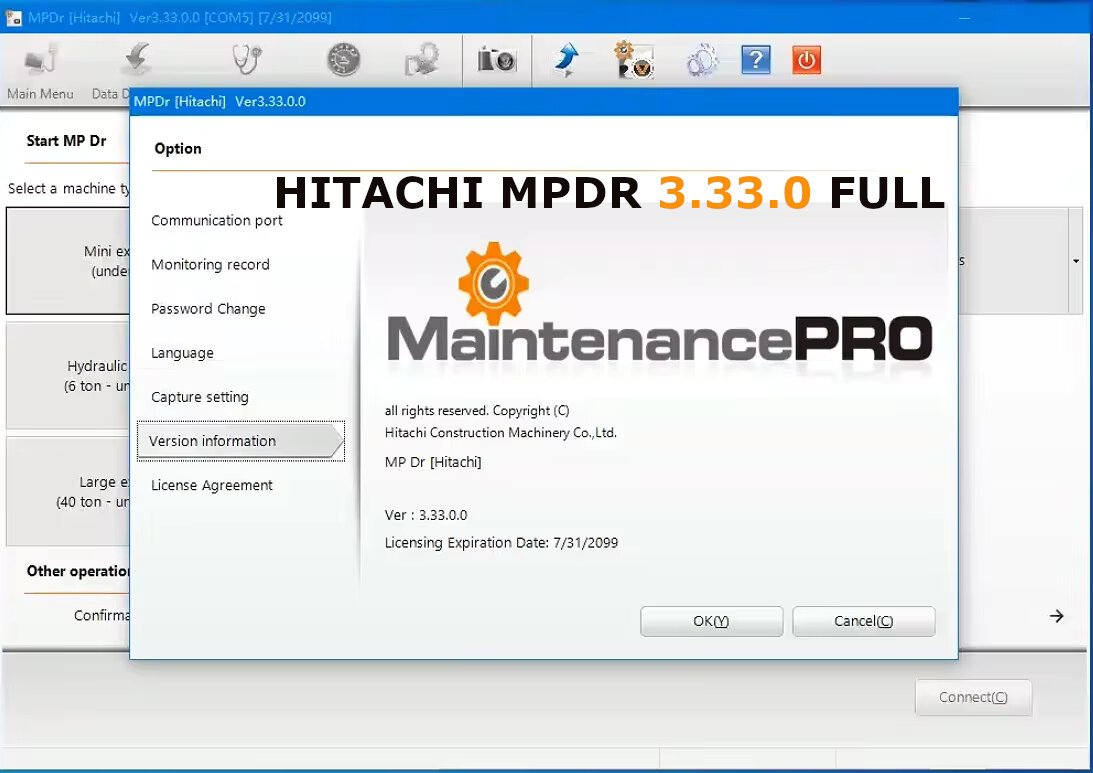Click the grayed gear settings toolbar icon

tap(422, 60)
